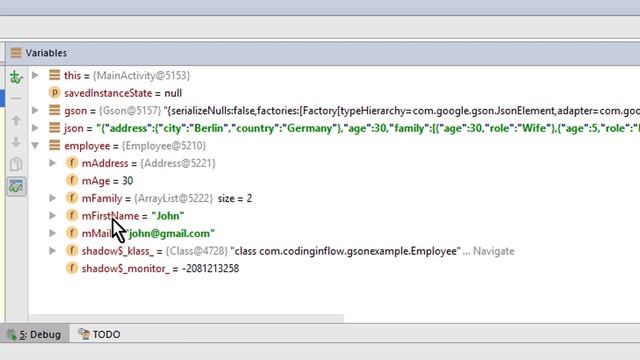Click the mMail field icon
Viewport: 640px width, 360px height.
(72, 233)
